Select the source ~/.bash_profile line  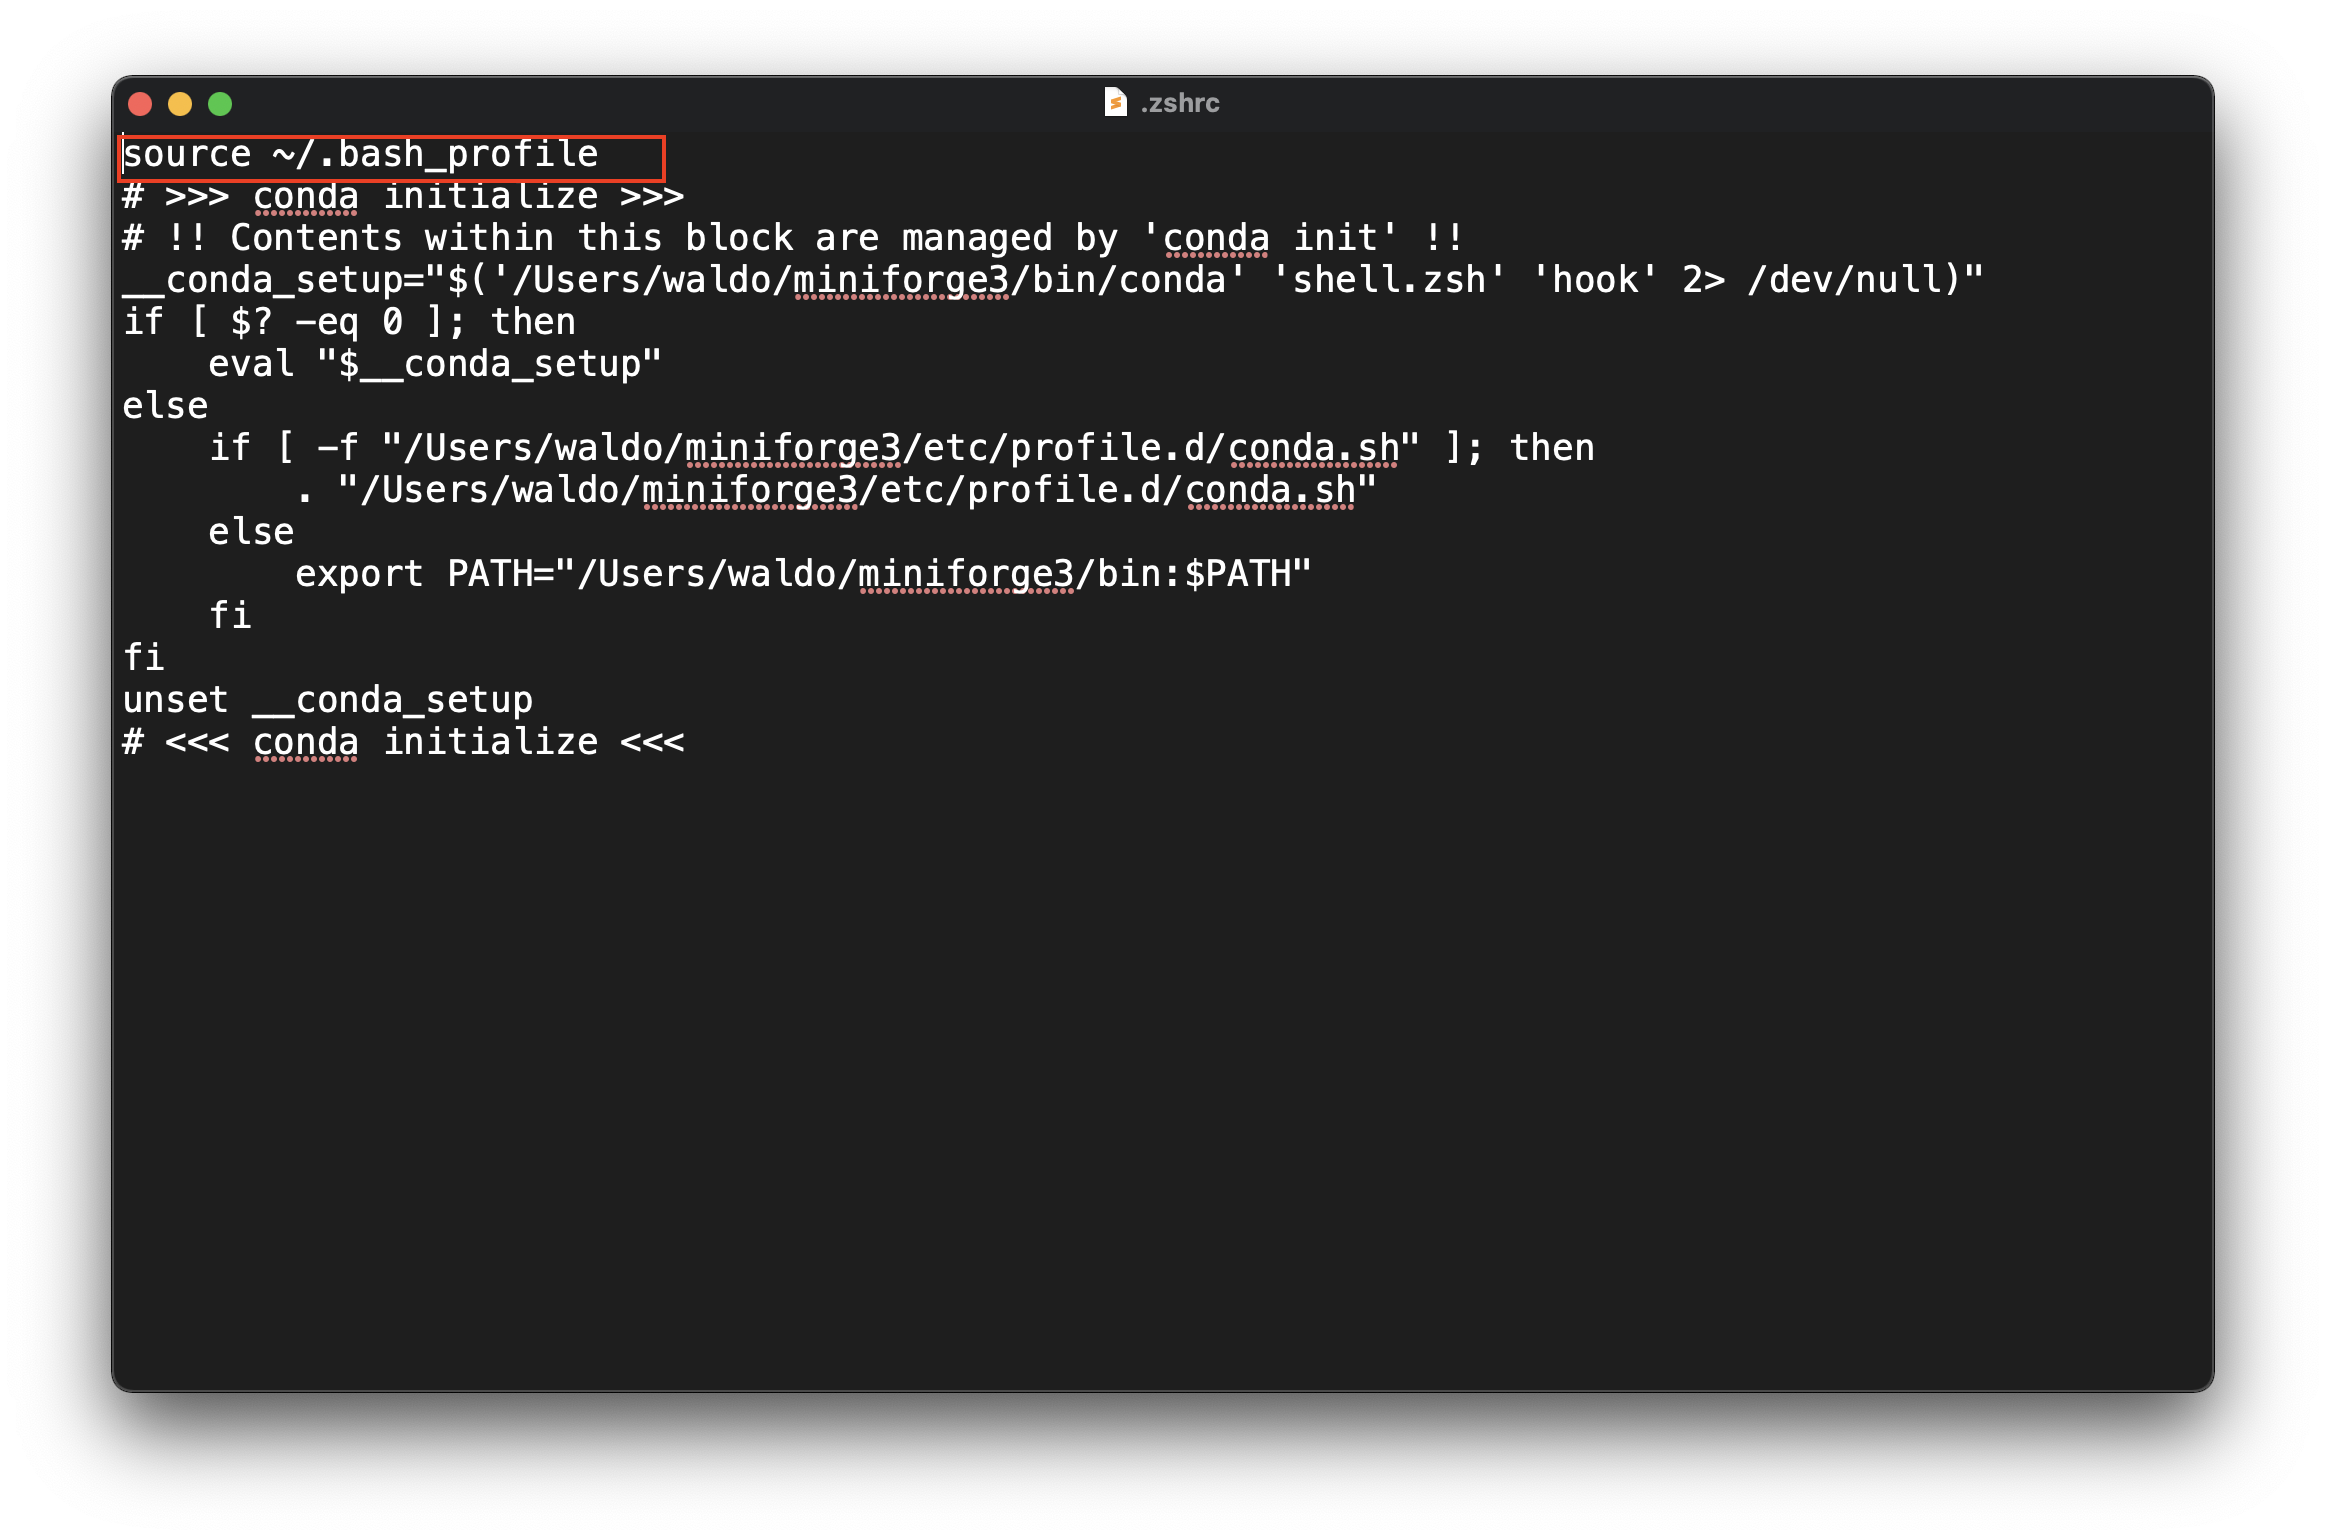pyautogui.click(x=362, y=153)
